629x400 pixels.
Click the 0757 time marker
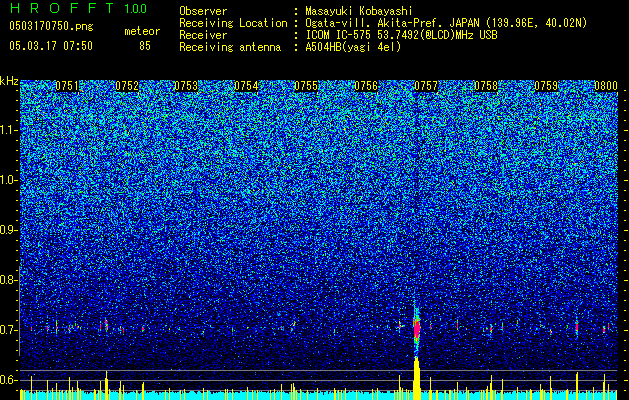click(x=426, y=86)
